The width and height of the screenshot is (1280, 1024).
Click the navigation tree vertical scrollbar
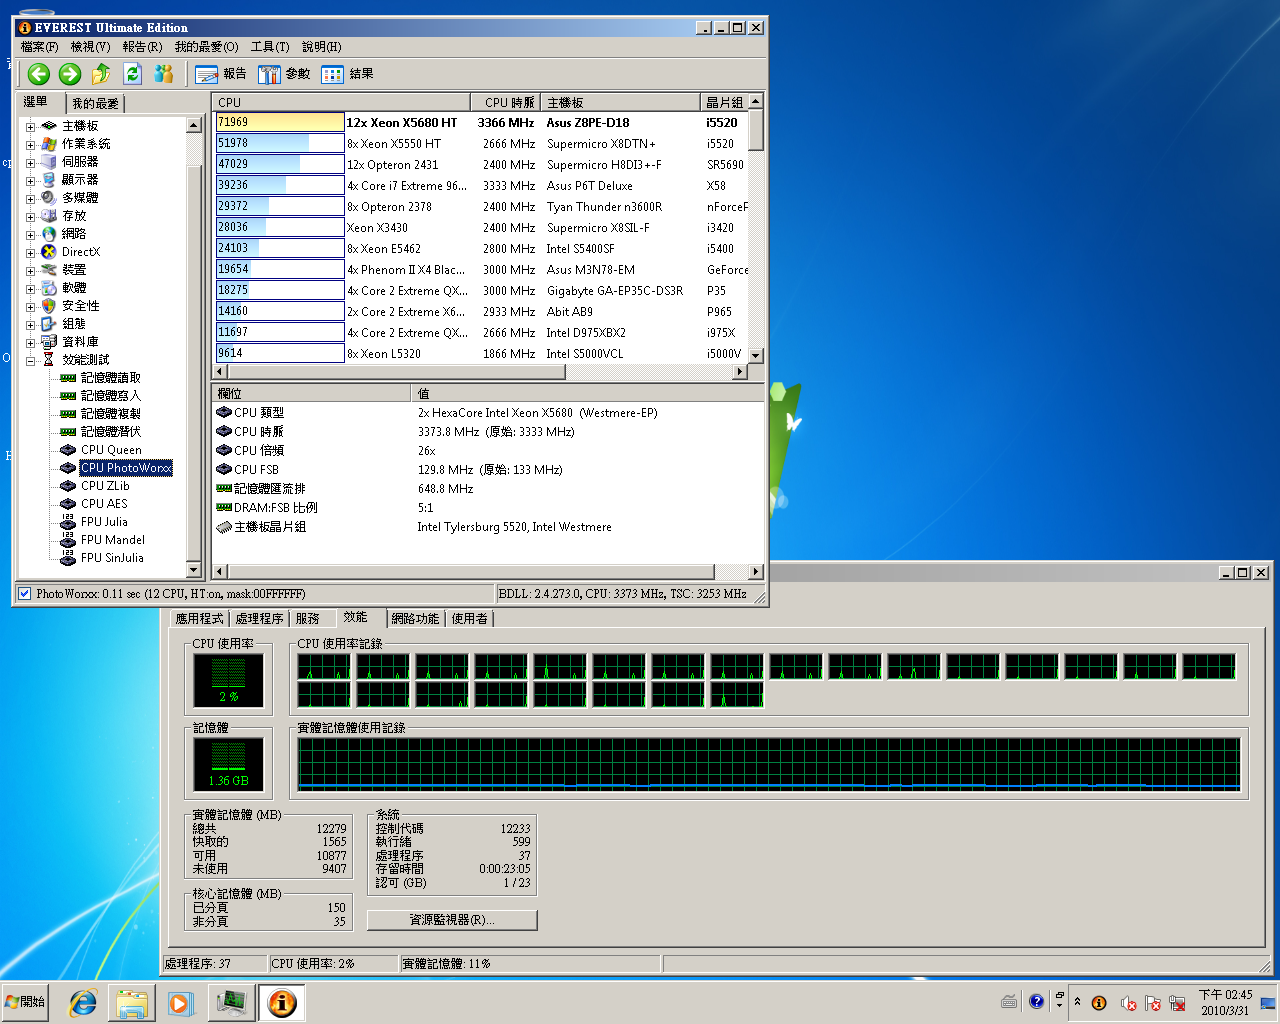pos(194,348)
